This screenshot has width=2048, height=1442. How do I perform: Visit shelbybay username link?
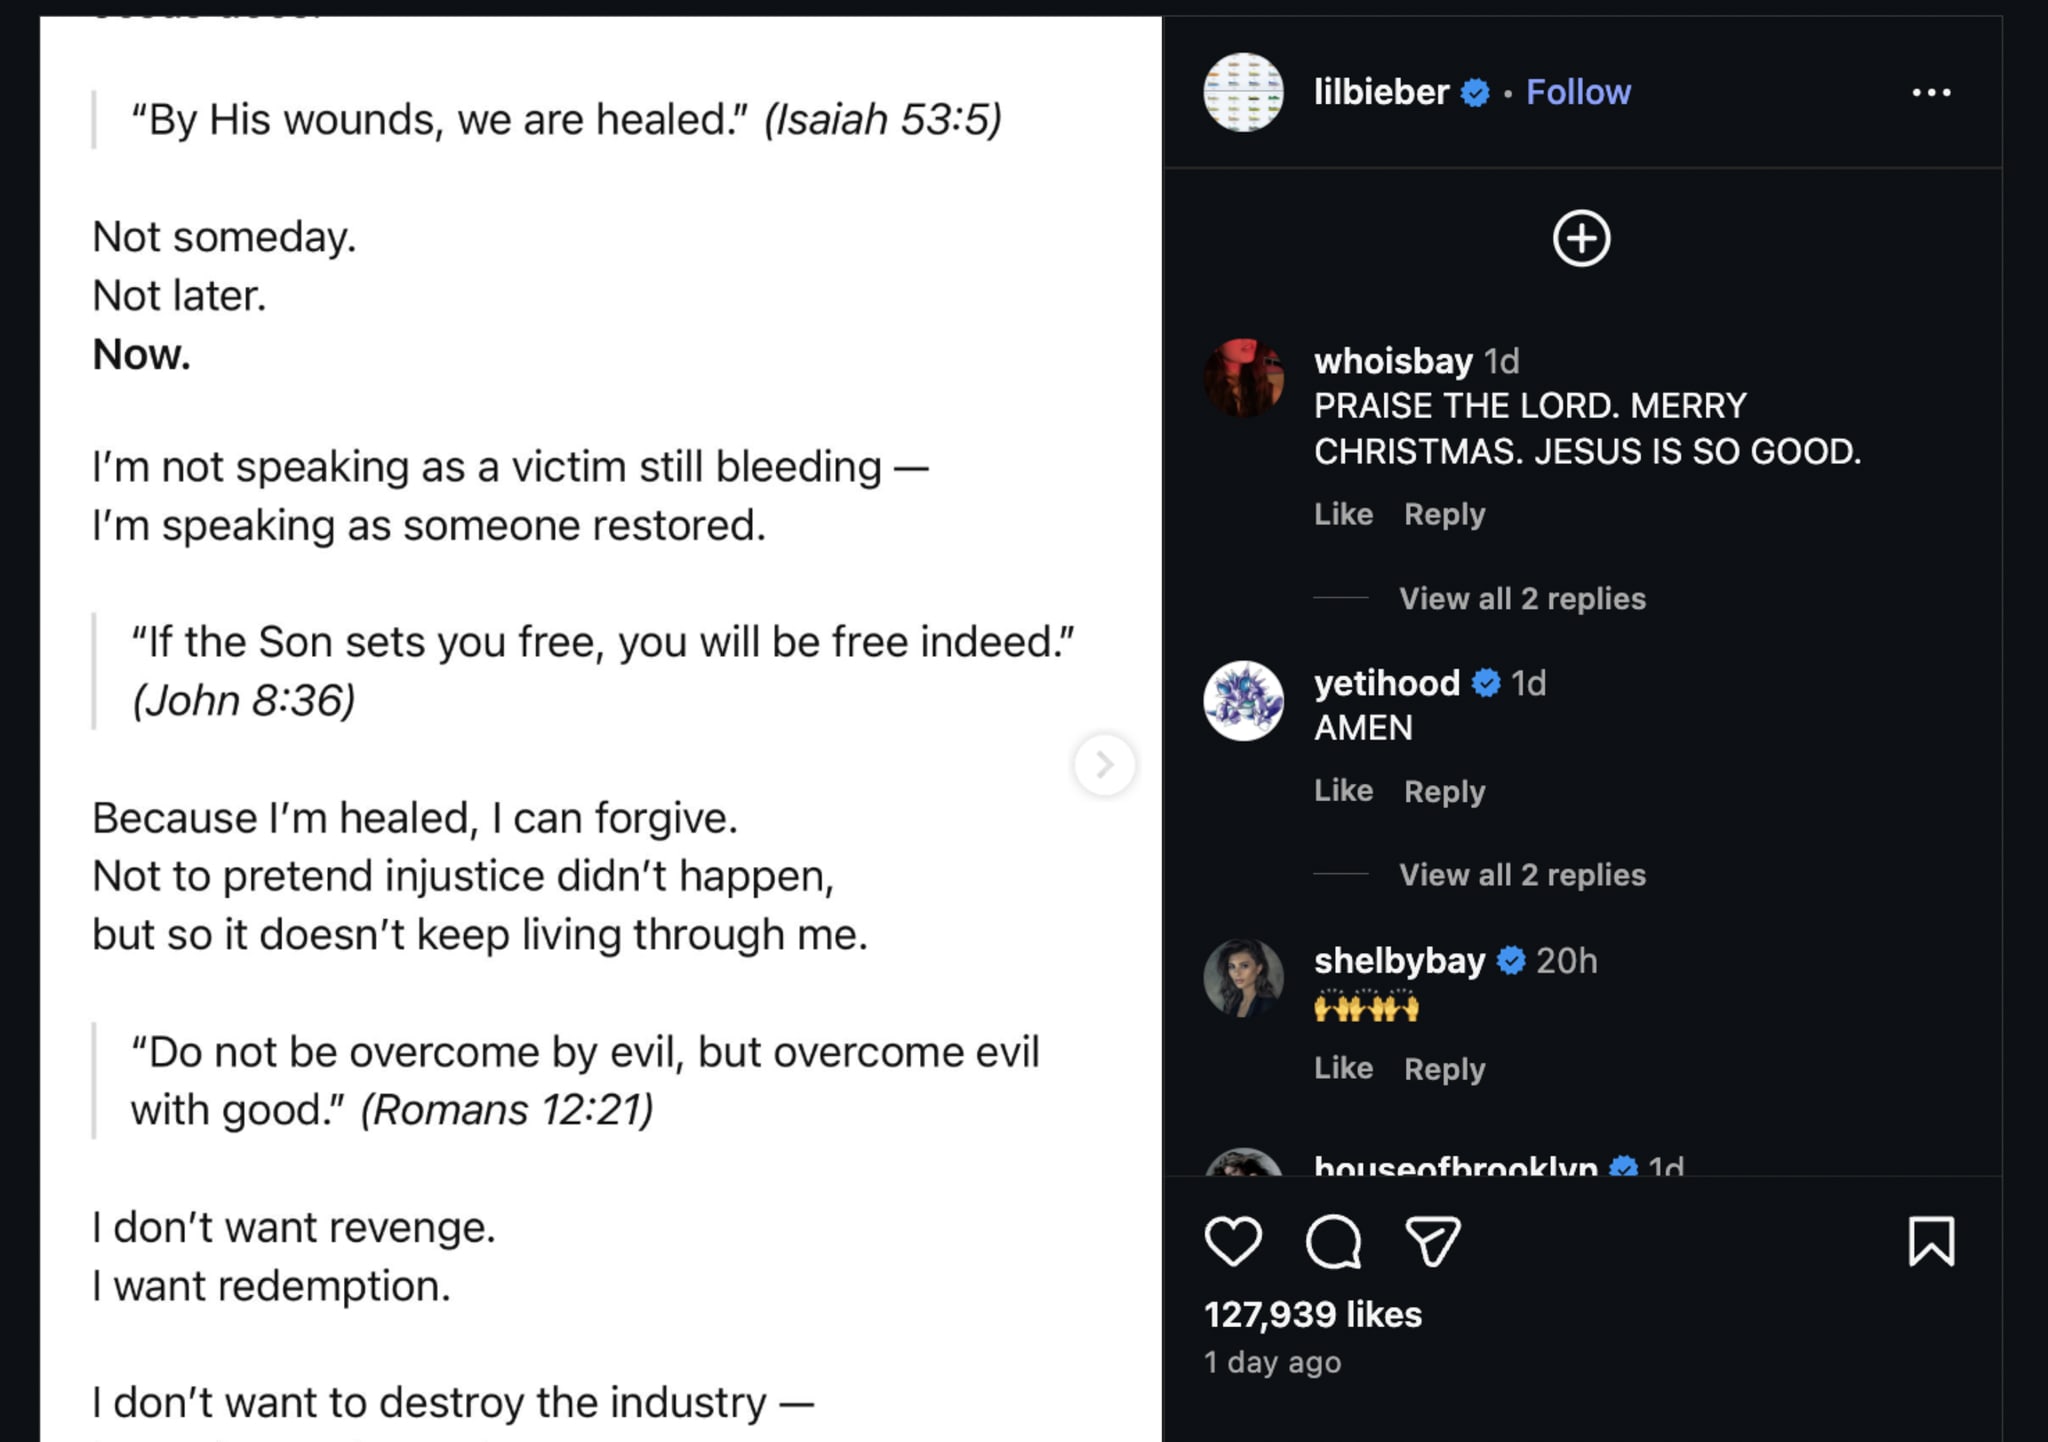pyautogui.click(x=1399, y=961)
